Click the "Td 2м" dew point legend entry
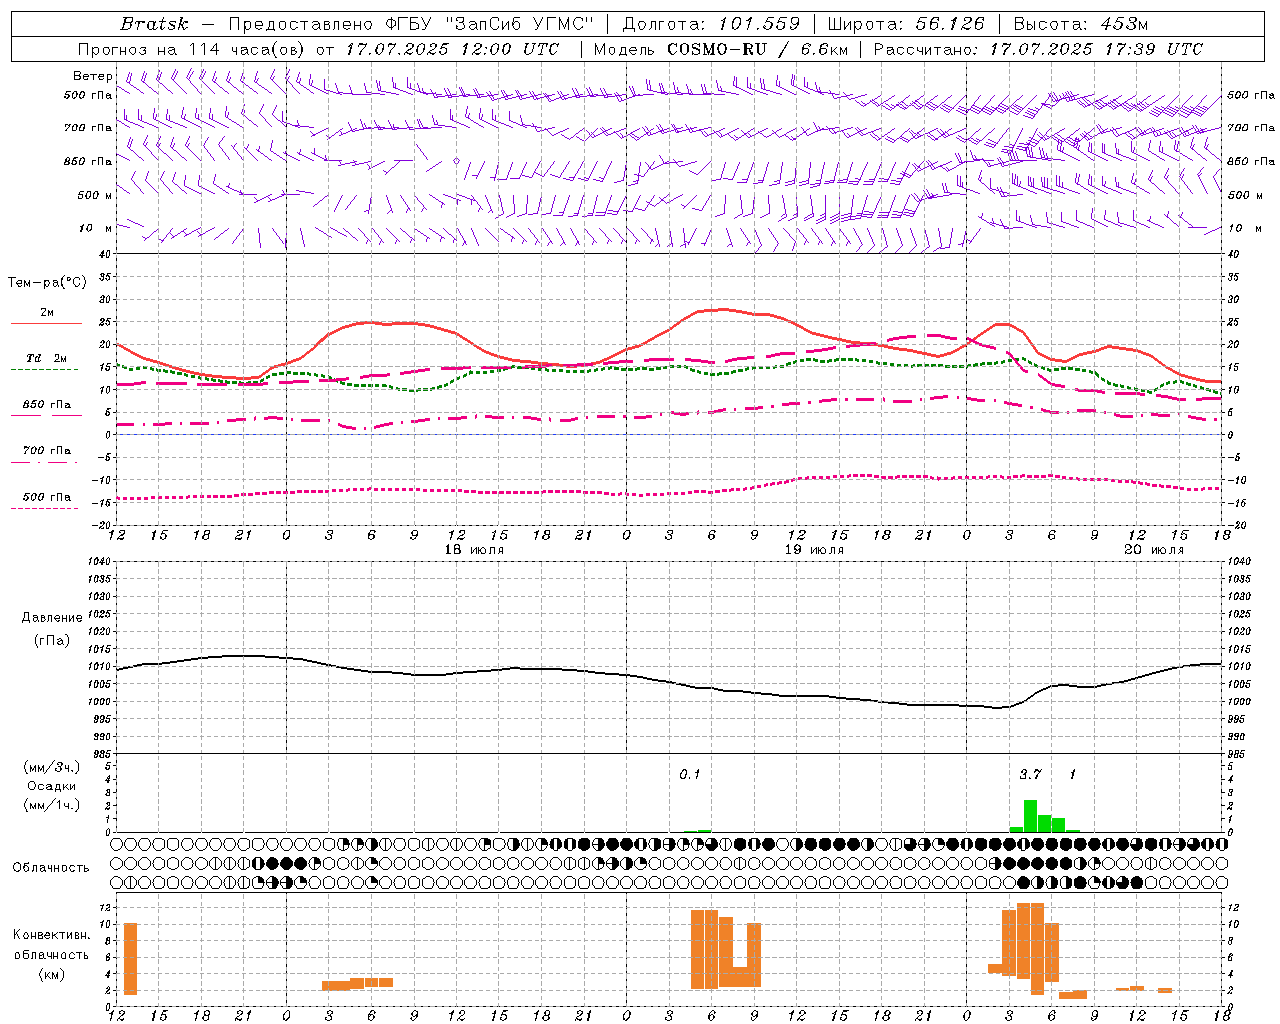The width and height of the screenshot is (1280, 1024). 47,358
